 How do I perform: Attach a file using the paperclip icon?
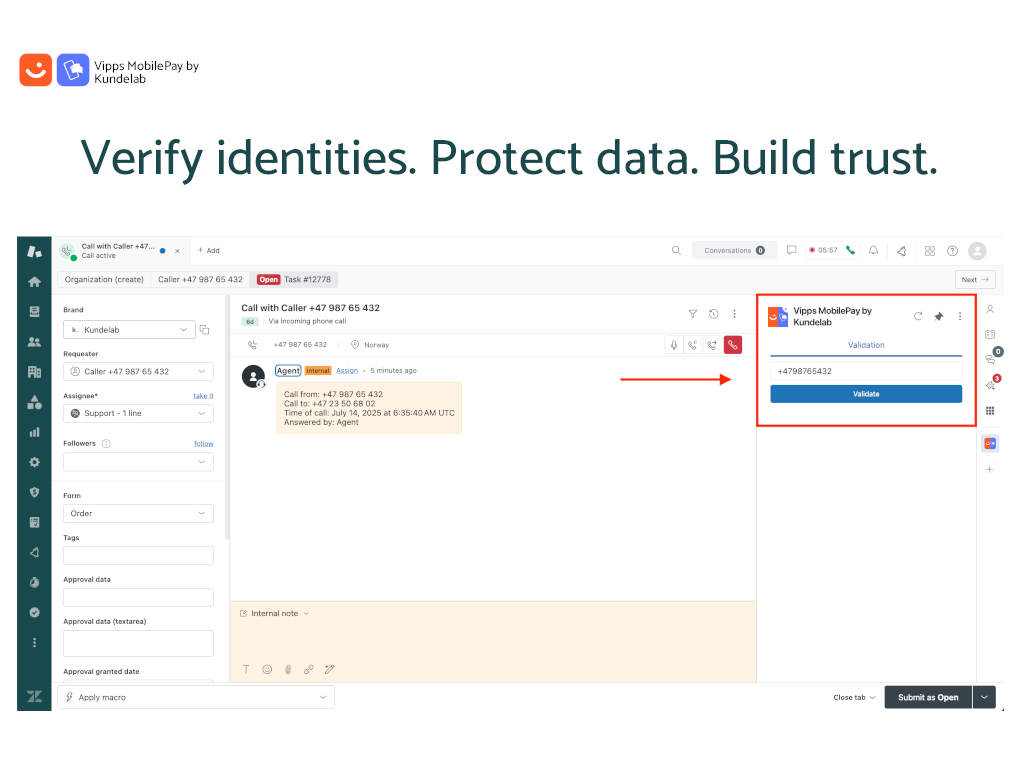289,669
